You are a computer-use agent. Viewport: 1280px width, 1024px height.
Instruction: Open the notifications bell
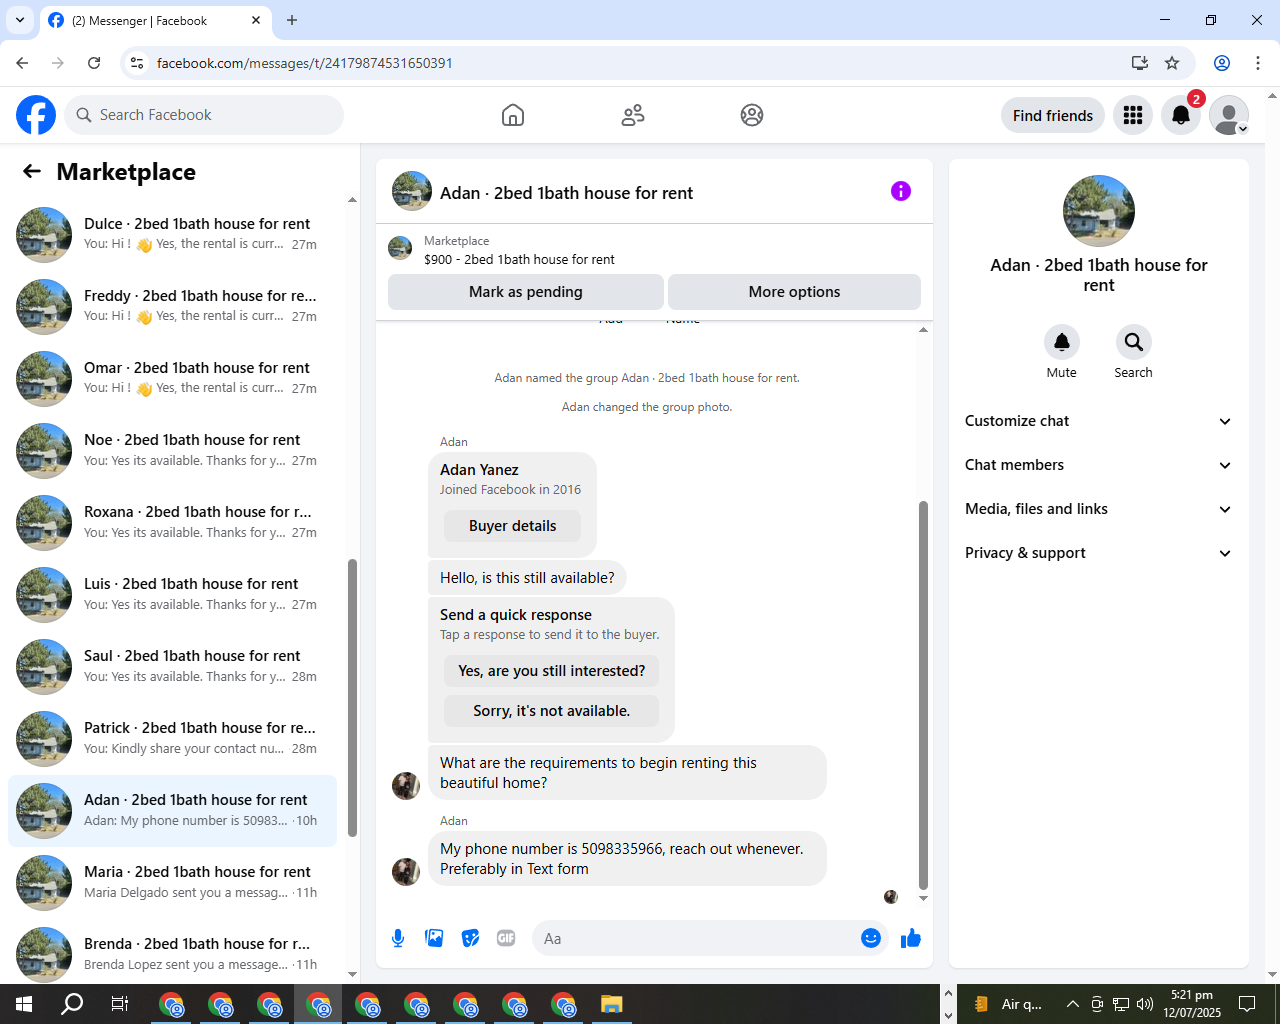[x=1181, y=115]
